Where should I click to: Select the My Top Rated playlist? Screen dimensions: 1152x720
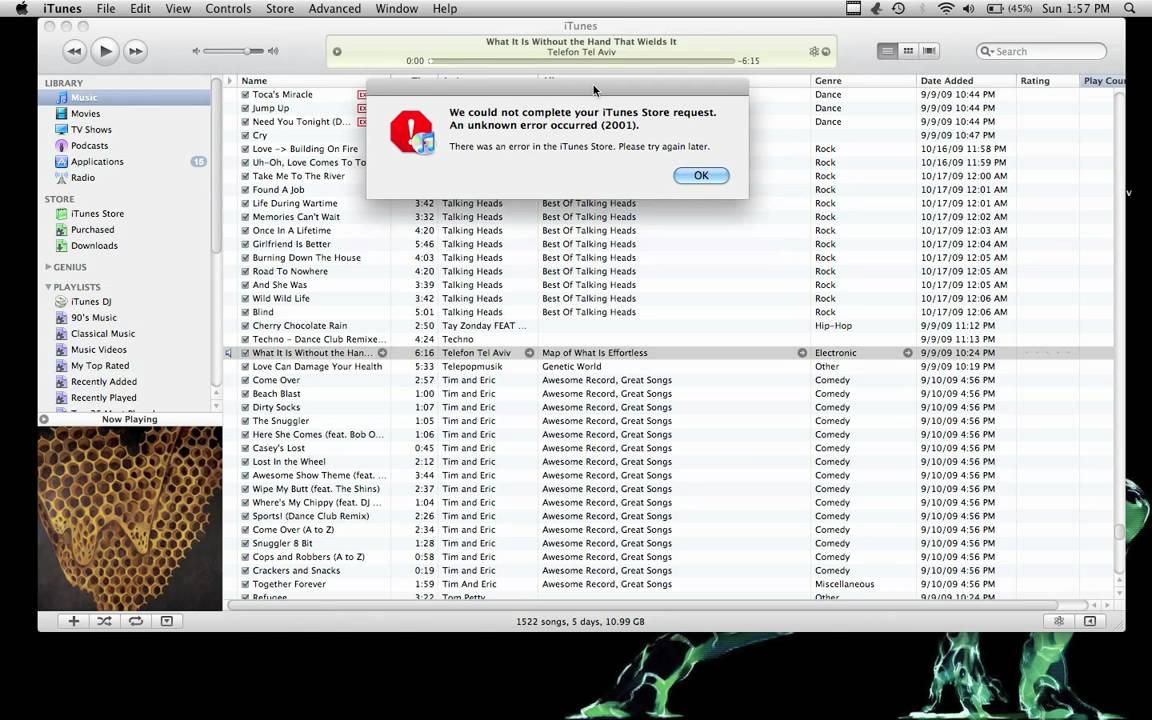click(100, 366)
